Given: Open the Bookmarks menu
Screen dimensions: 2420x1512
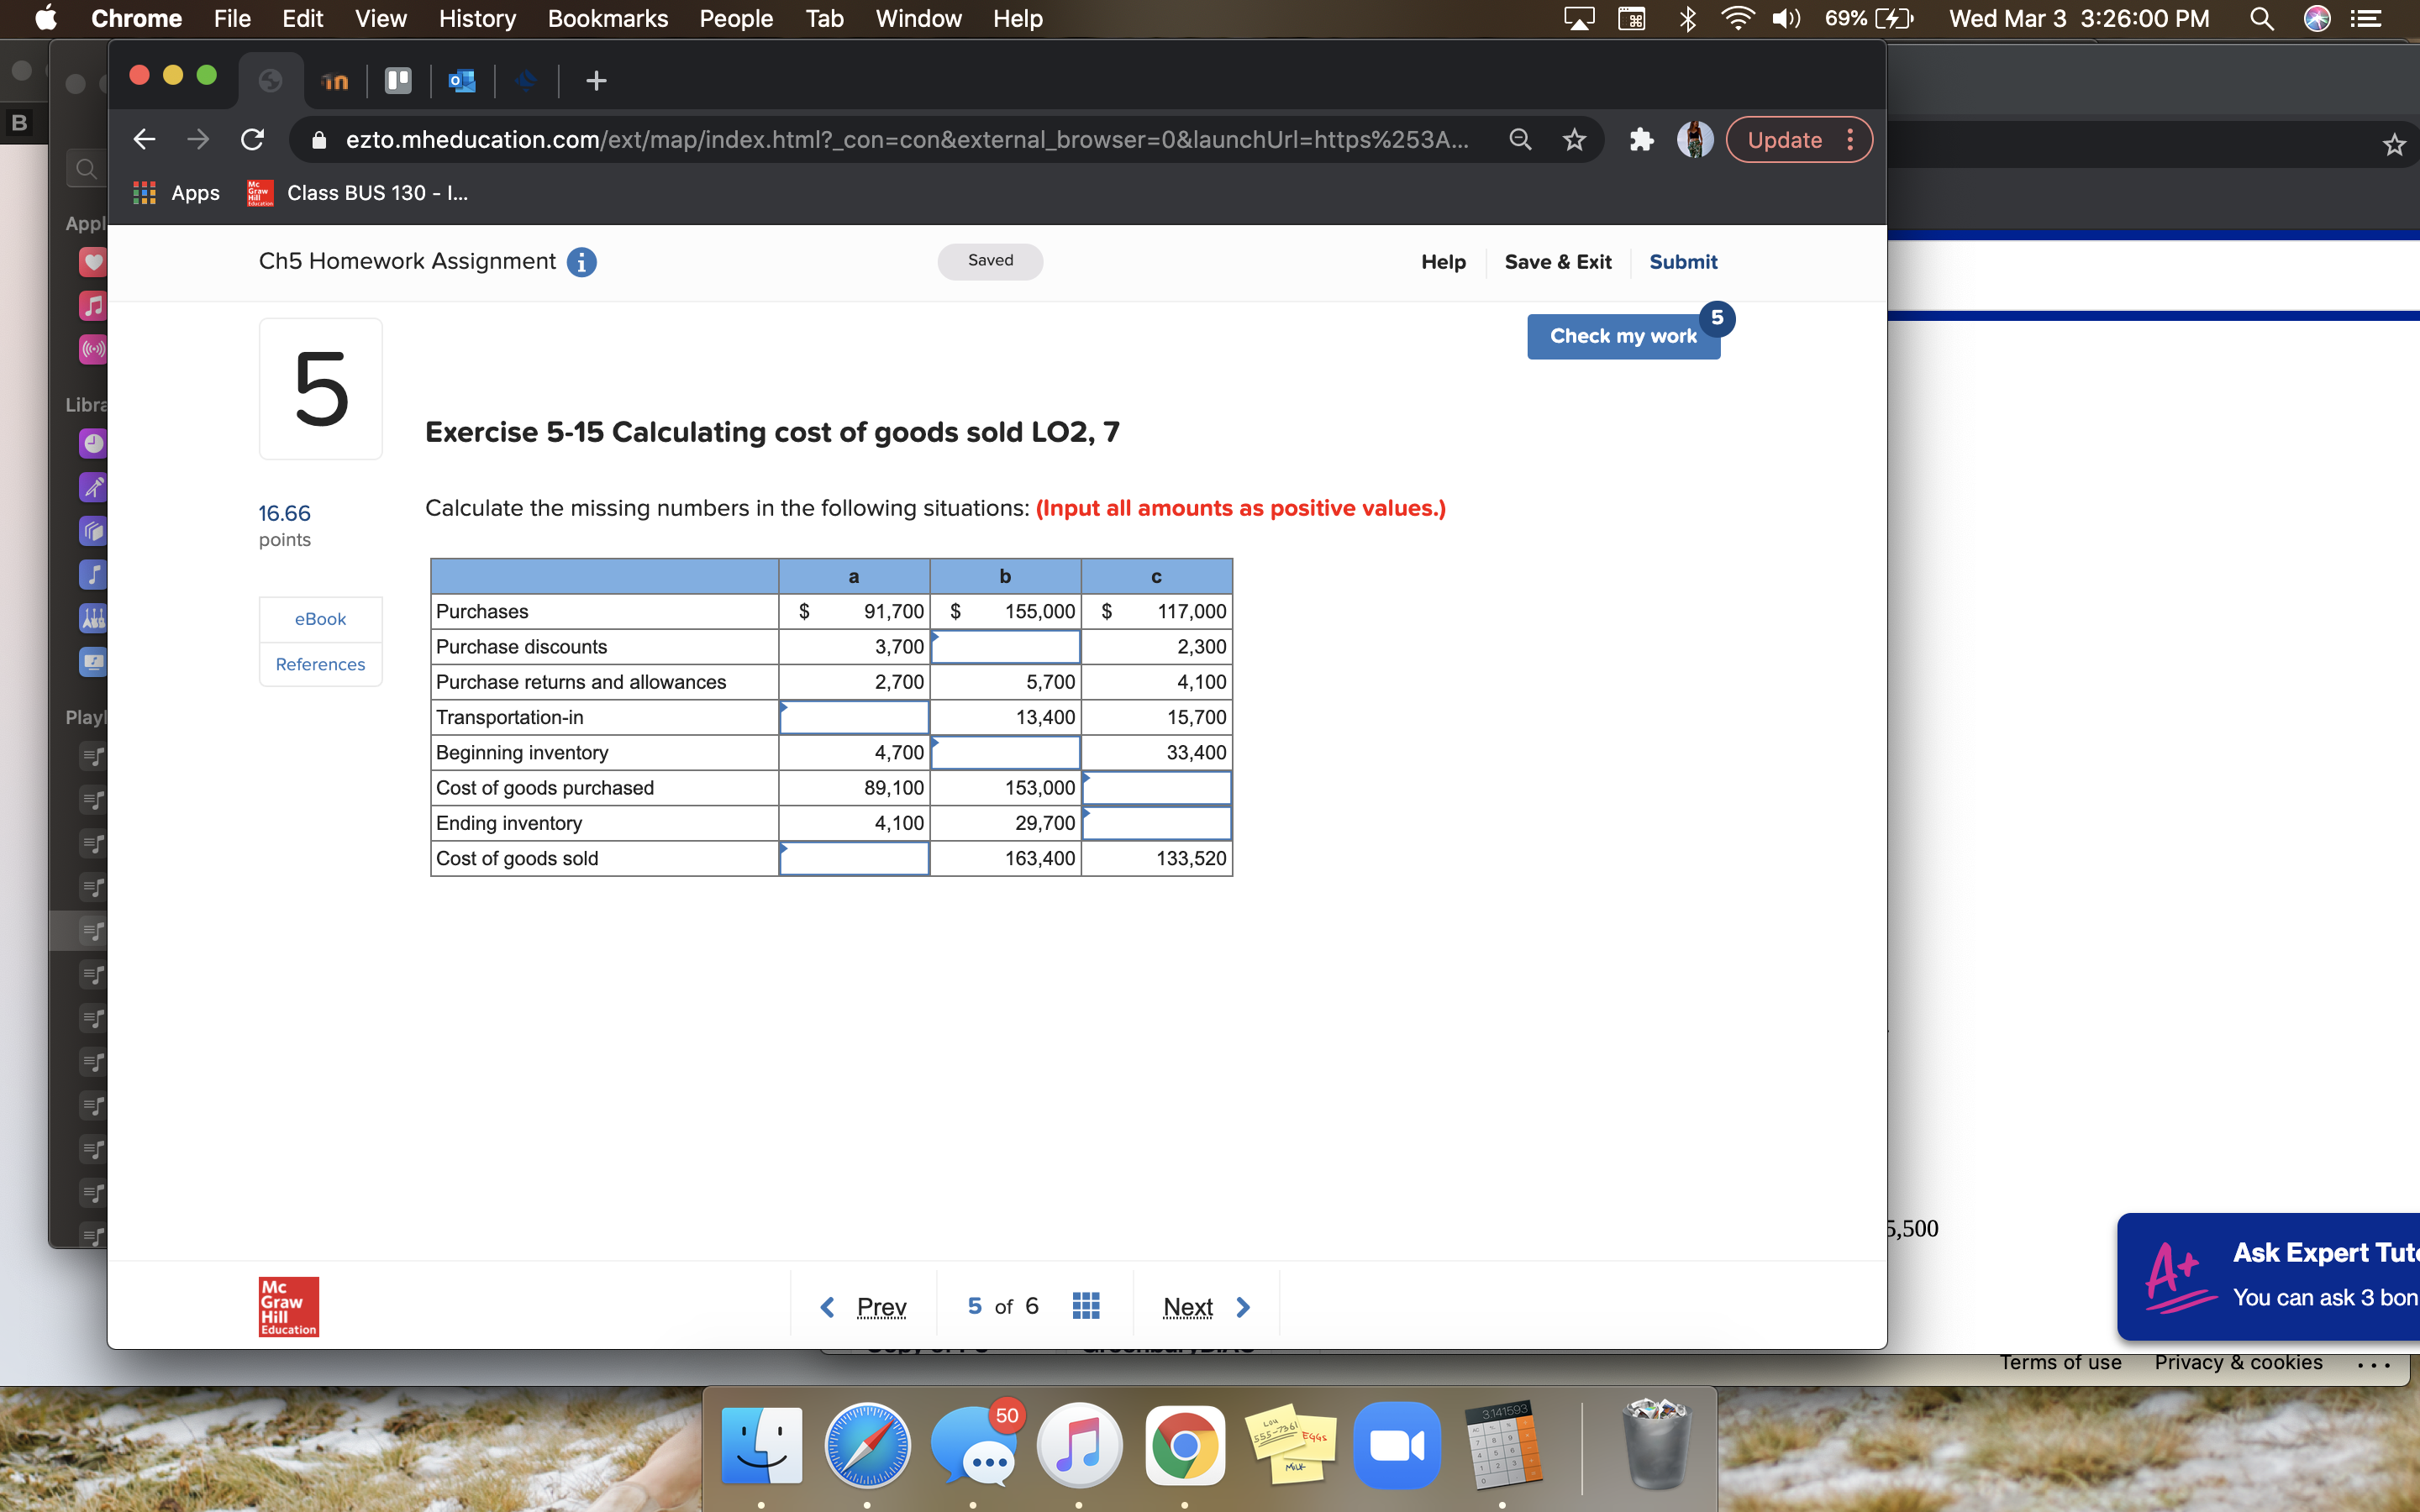Looking at the screenshot, I should [607, 18].
